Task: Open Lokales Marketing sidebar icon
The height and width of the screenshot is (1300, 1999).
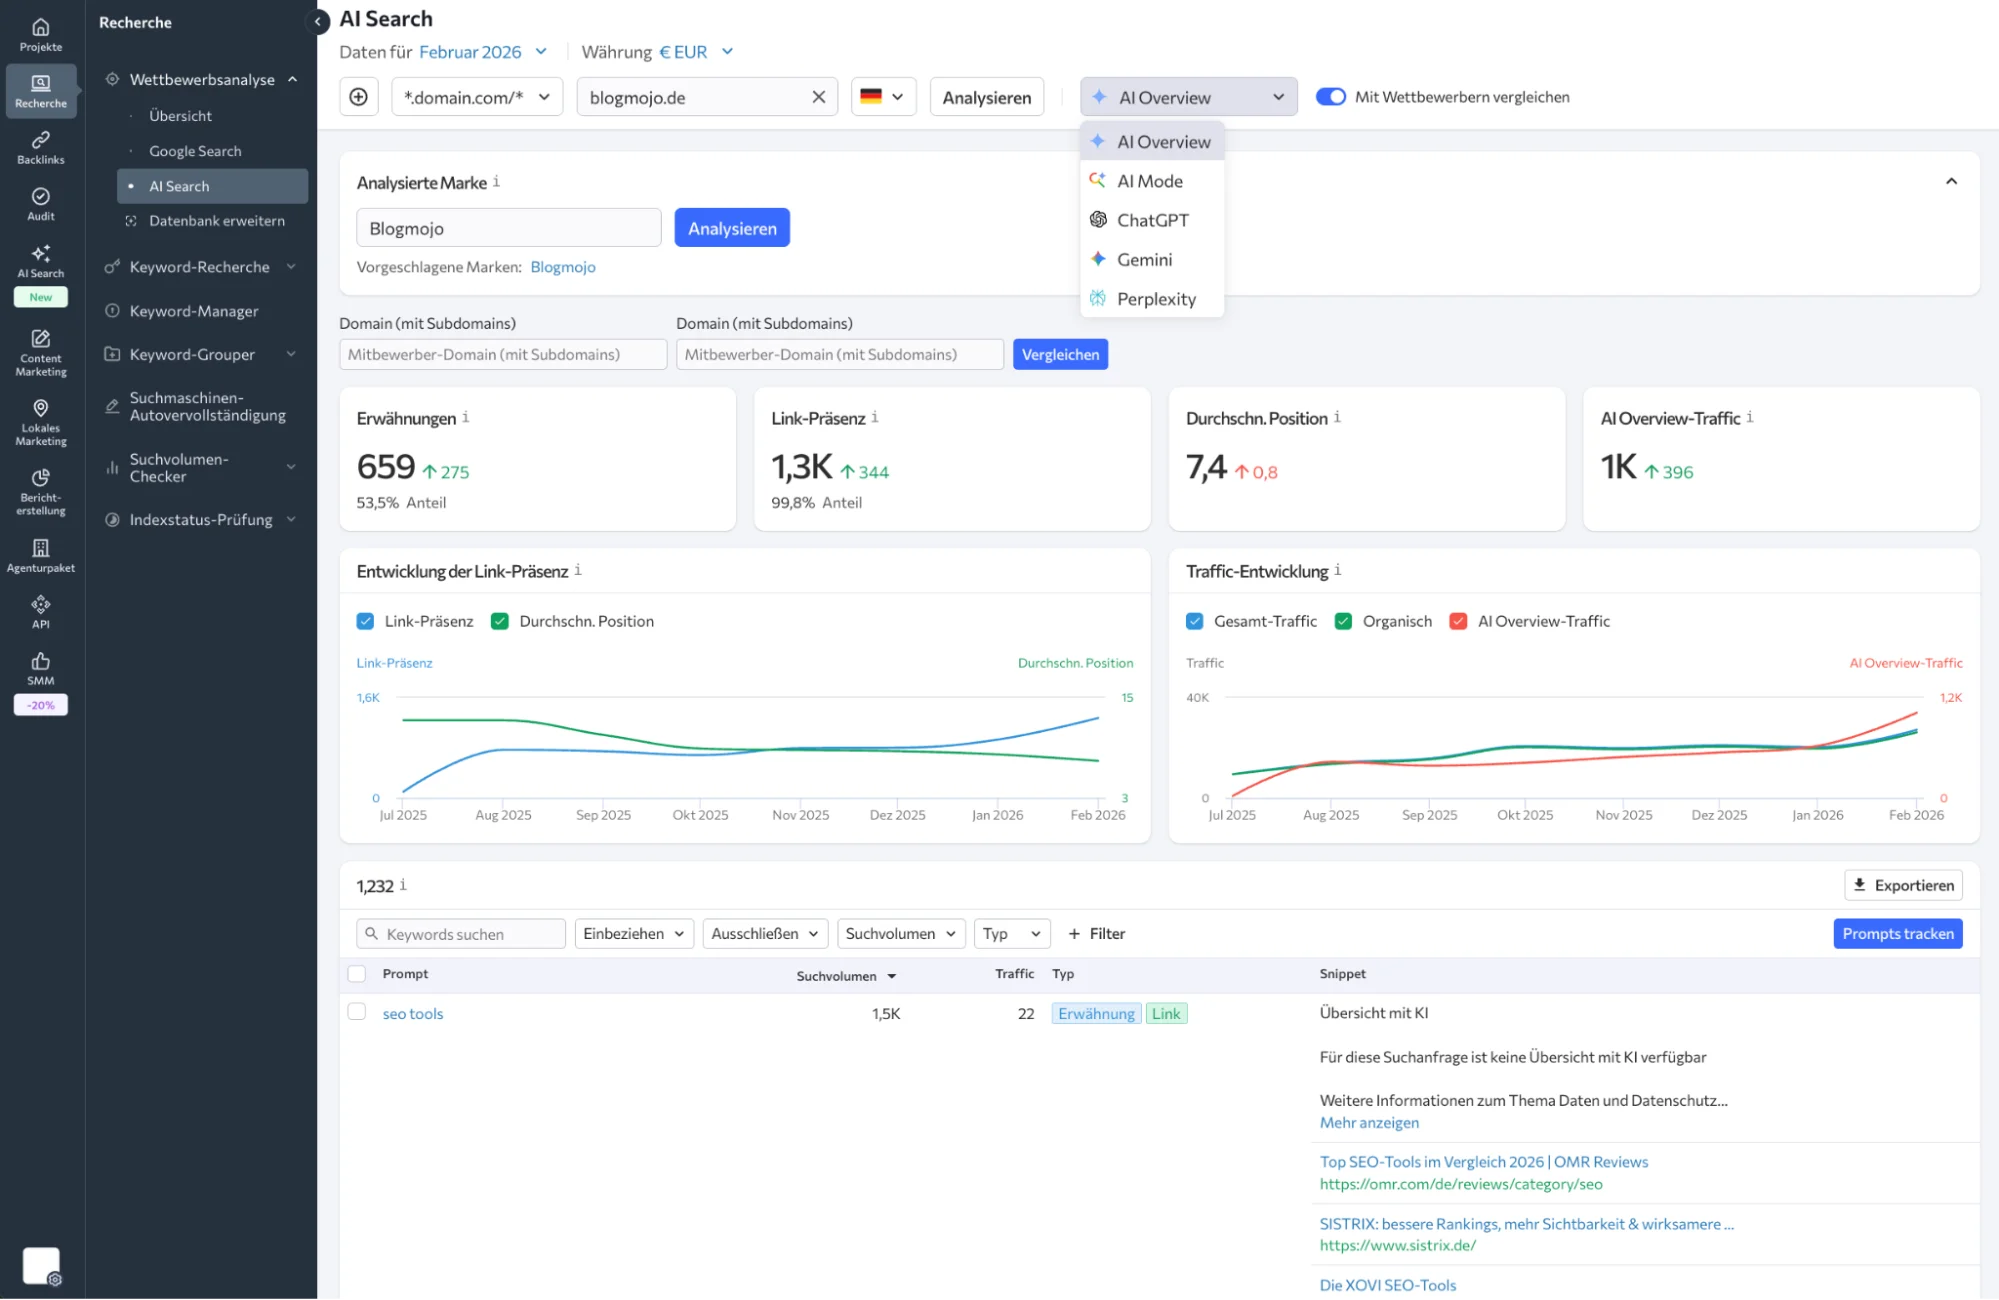Action: click(x=41, y=422)
